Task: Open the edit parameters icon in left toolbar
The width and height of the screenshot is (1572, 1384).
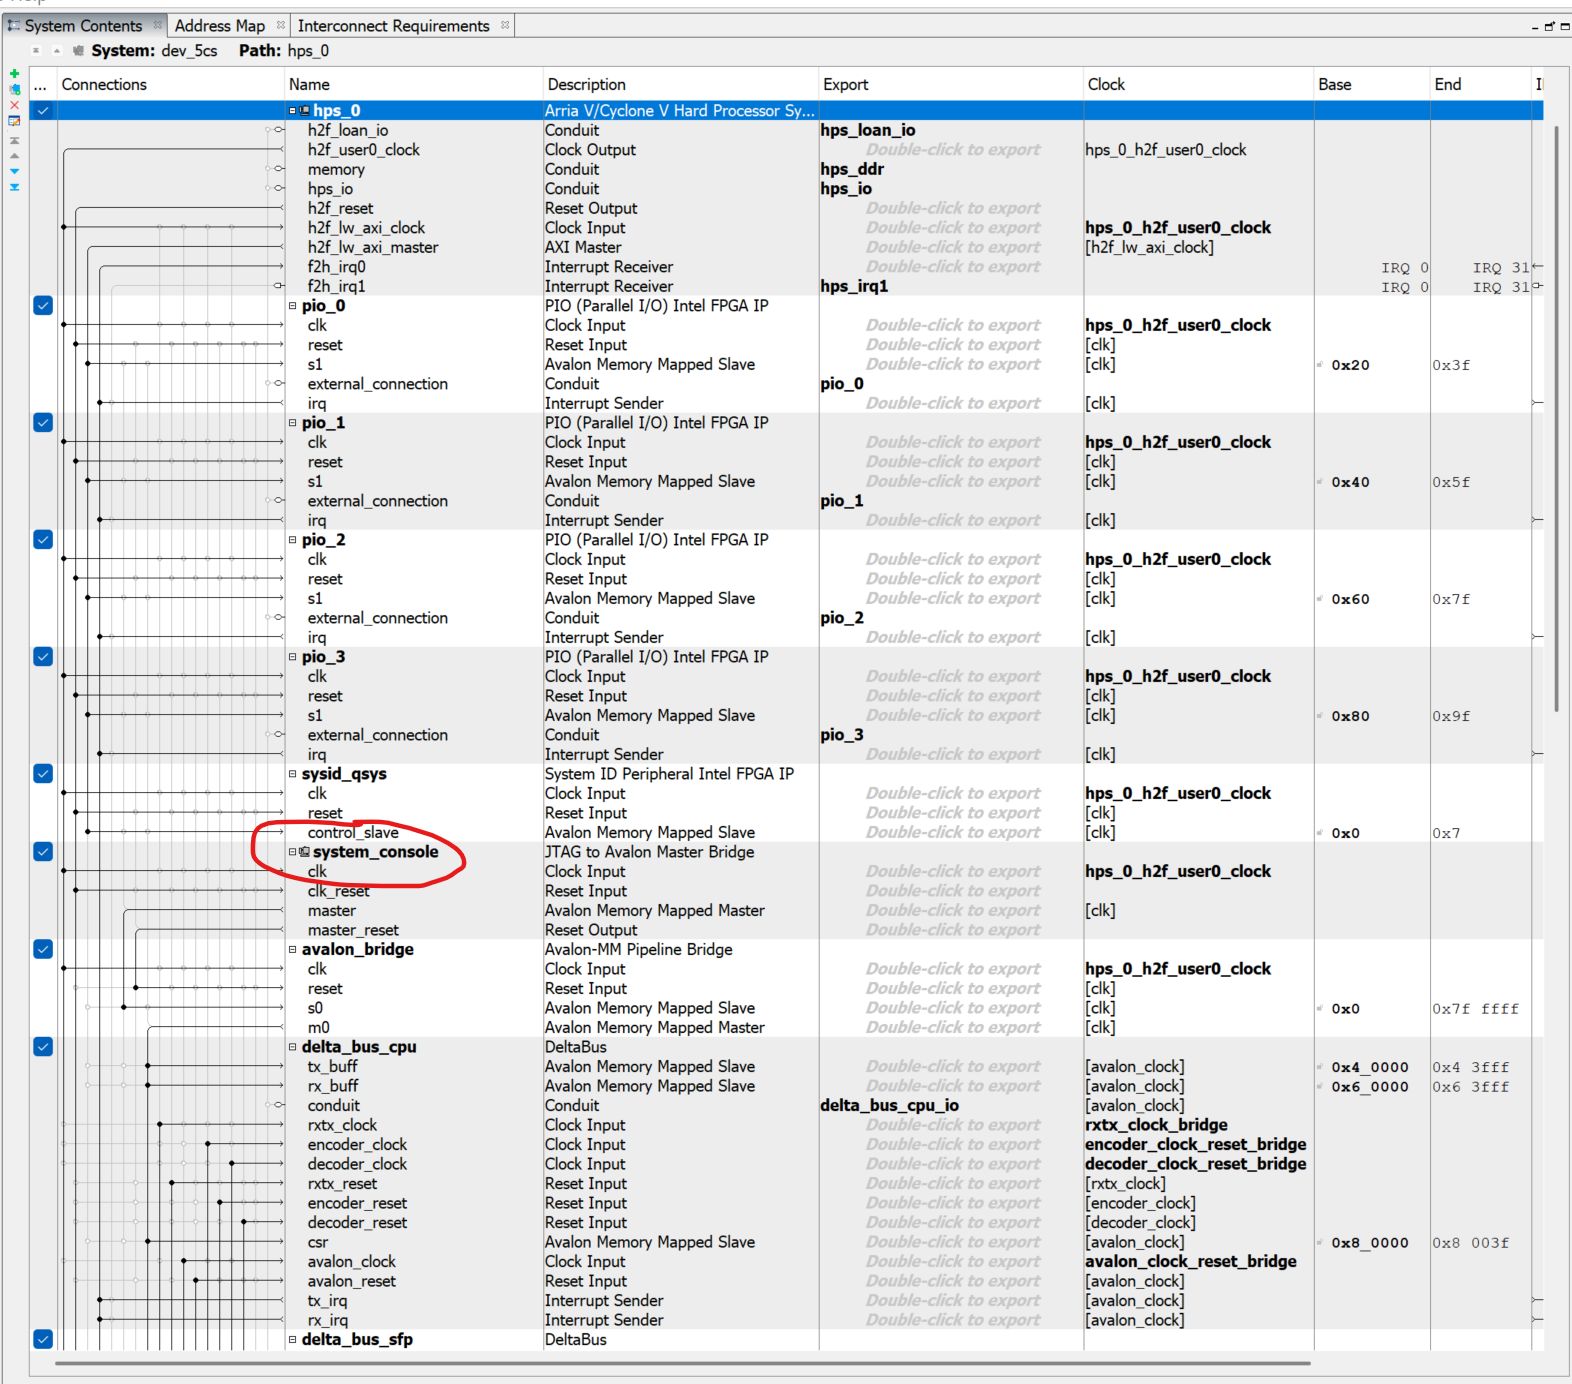Action: click(14, 121)
